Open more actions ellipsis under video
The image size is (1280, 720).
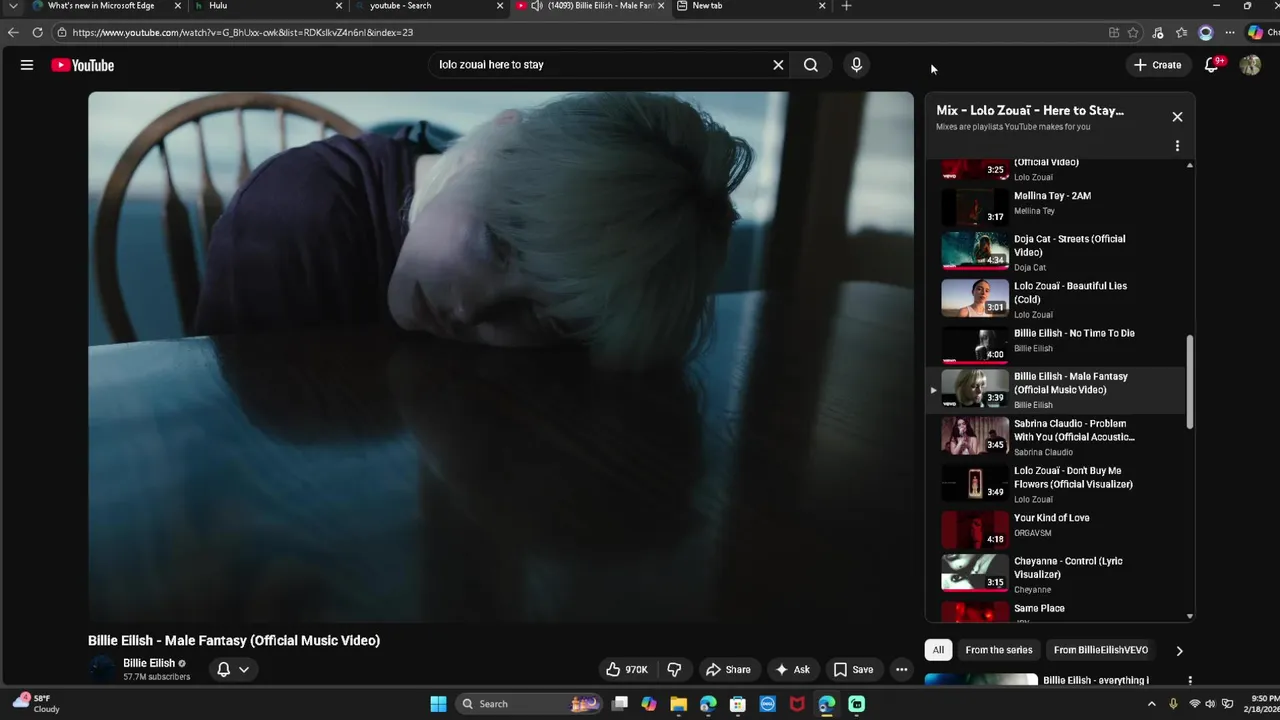click(901, 670)
